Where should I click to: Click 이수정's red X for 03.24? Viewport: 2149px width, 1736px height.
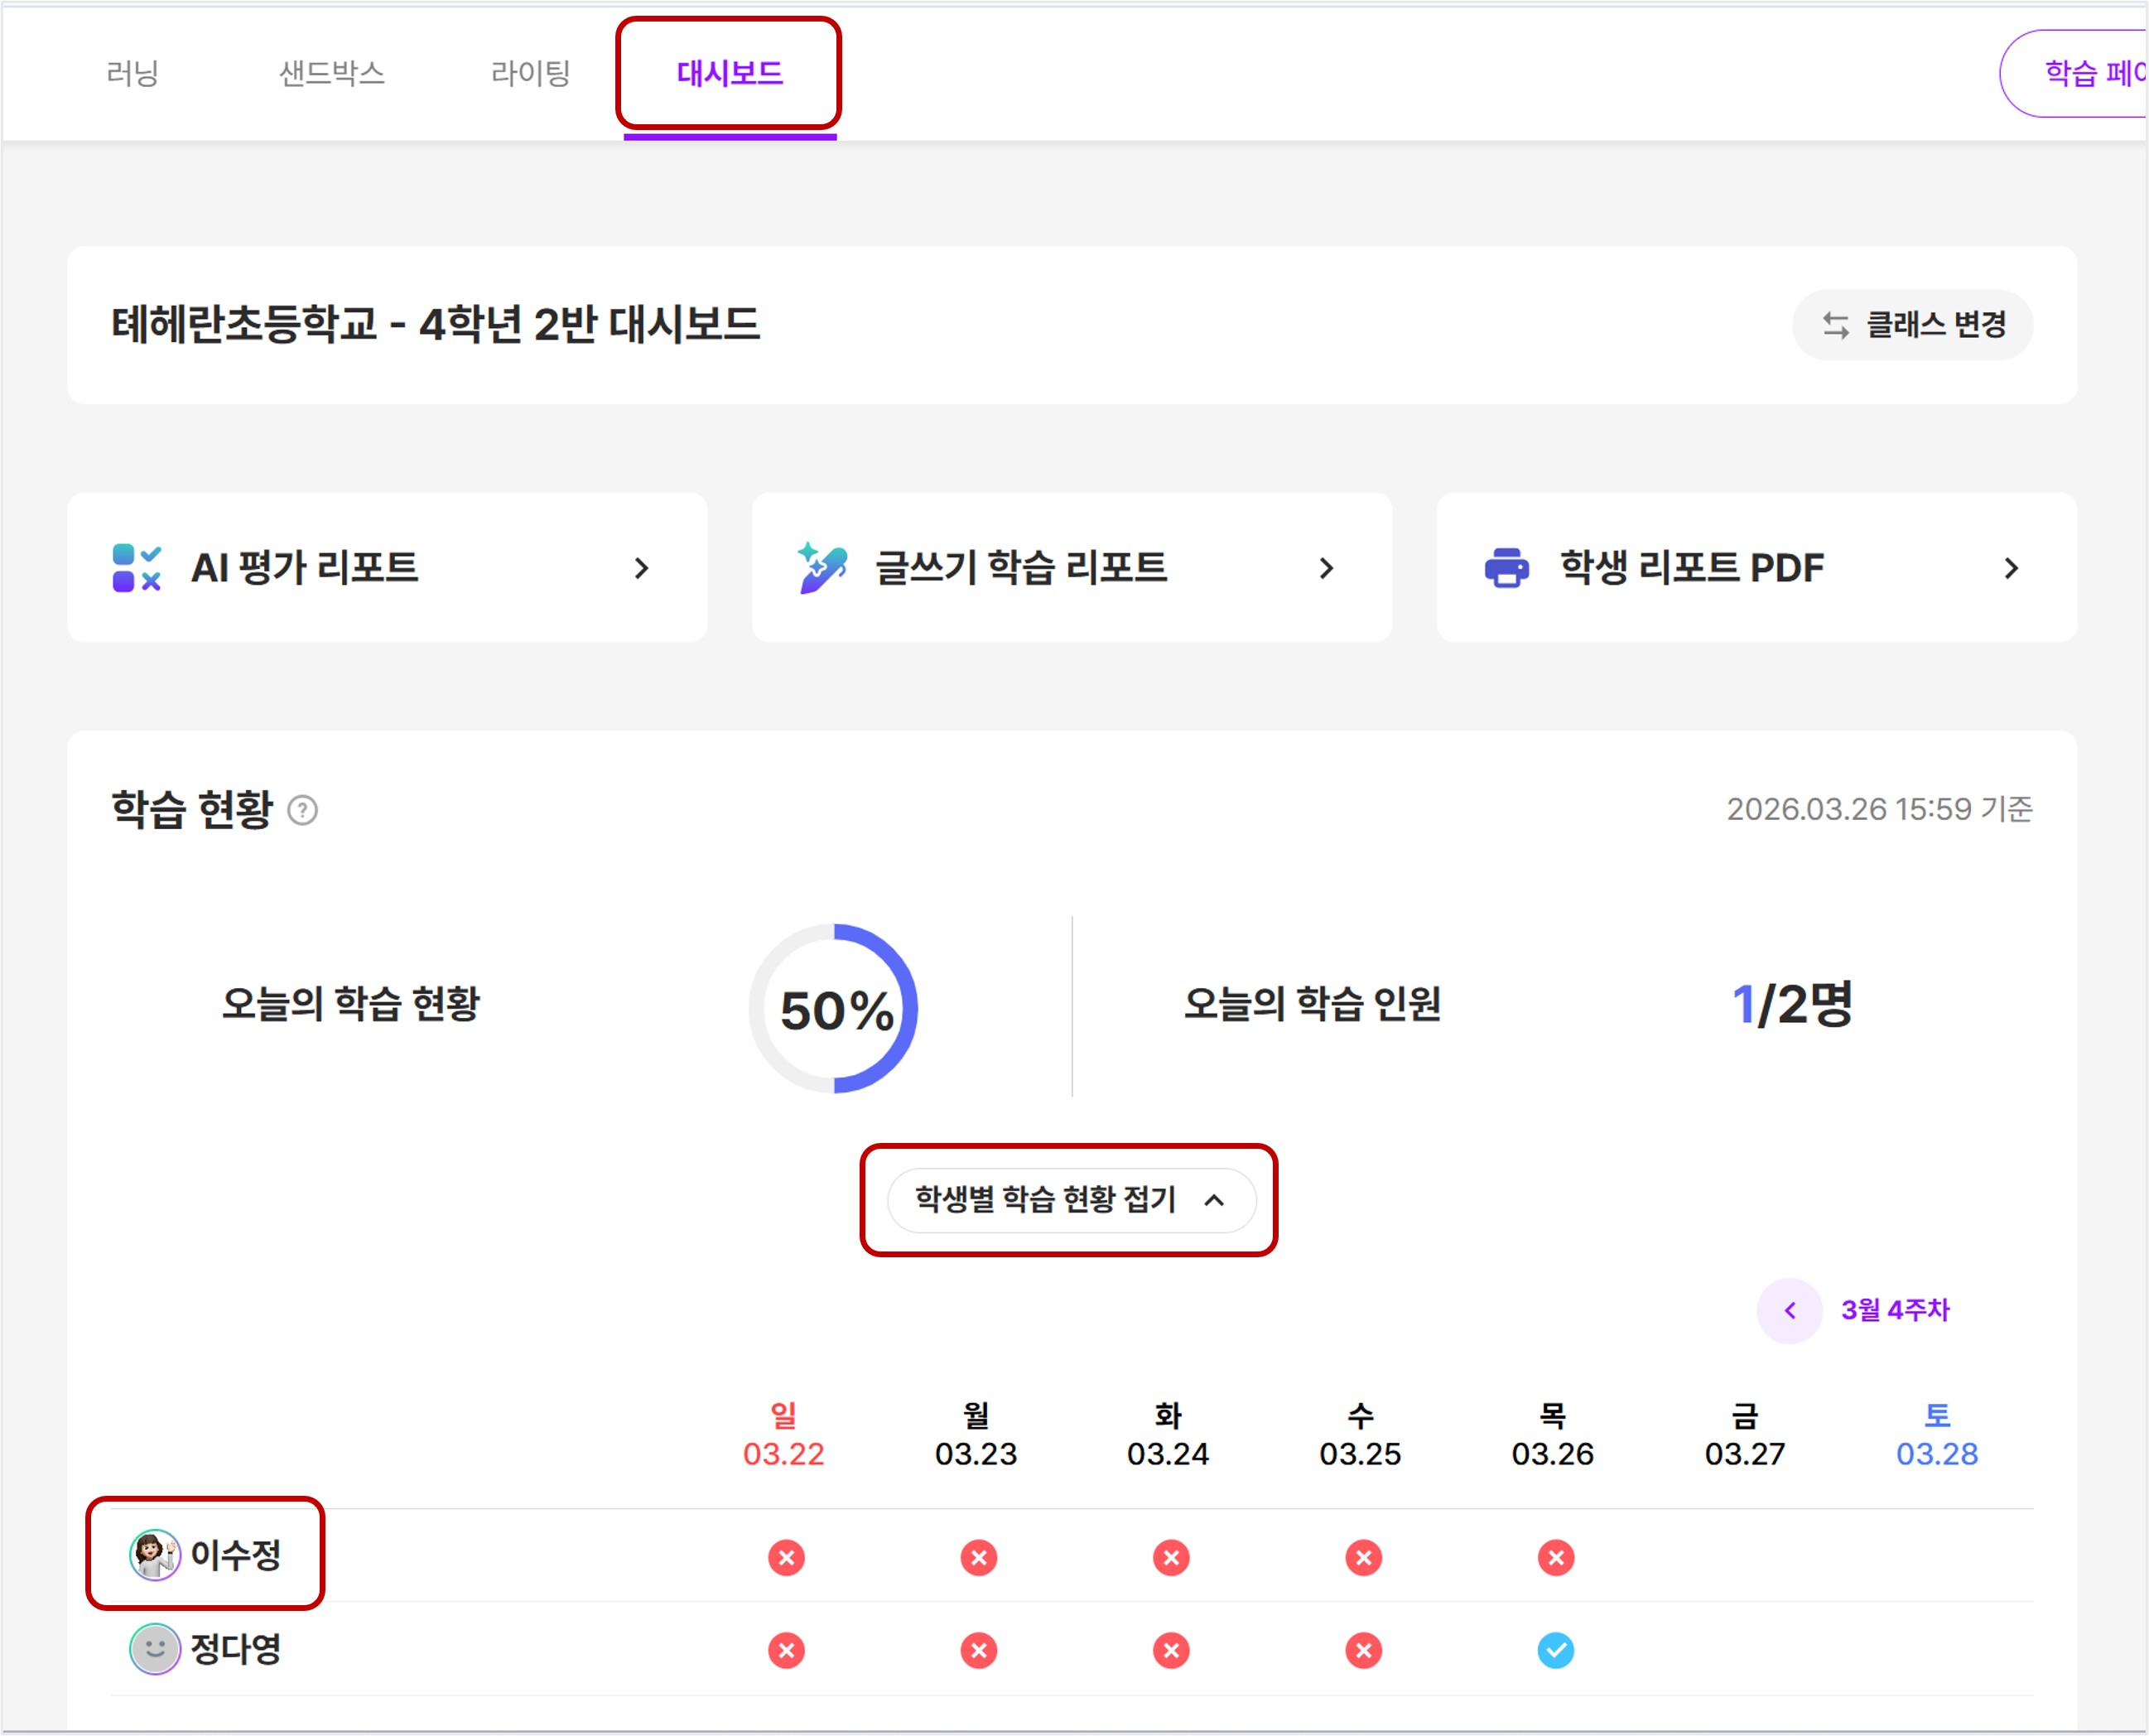[1171, 1557]
